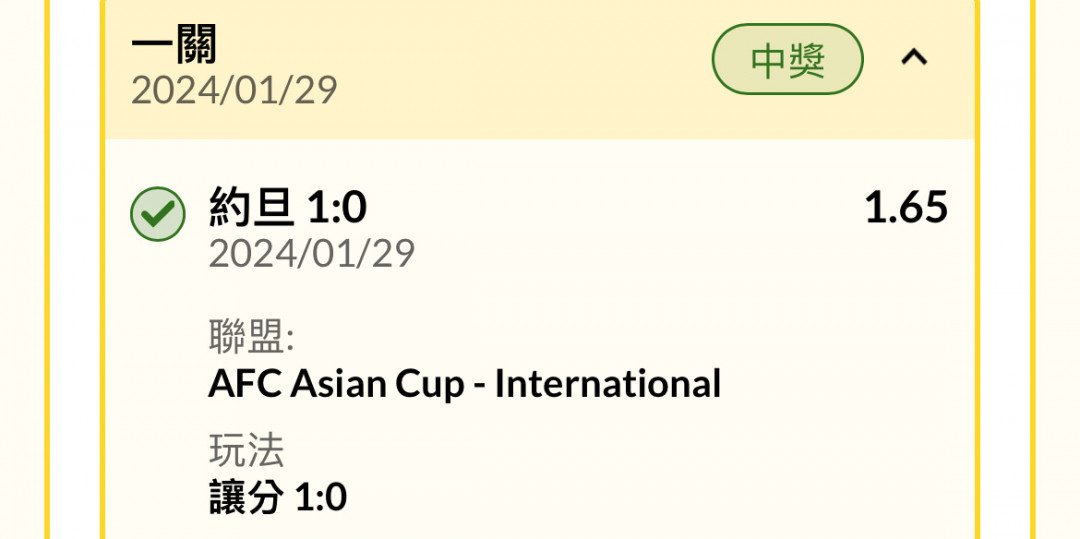Click the 玩法 label
Viewport: 1080px width, 539px height.
[247, 452]
